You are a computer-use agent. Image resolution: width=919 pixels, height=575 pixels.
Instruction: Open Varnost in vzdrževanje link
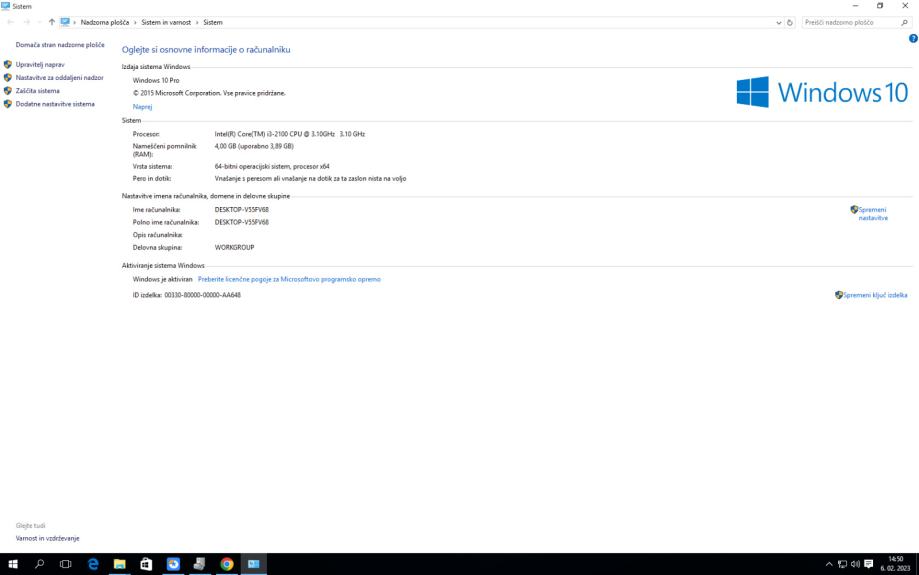click(x=47, y=538)
